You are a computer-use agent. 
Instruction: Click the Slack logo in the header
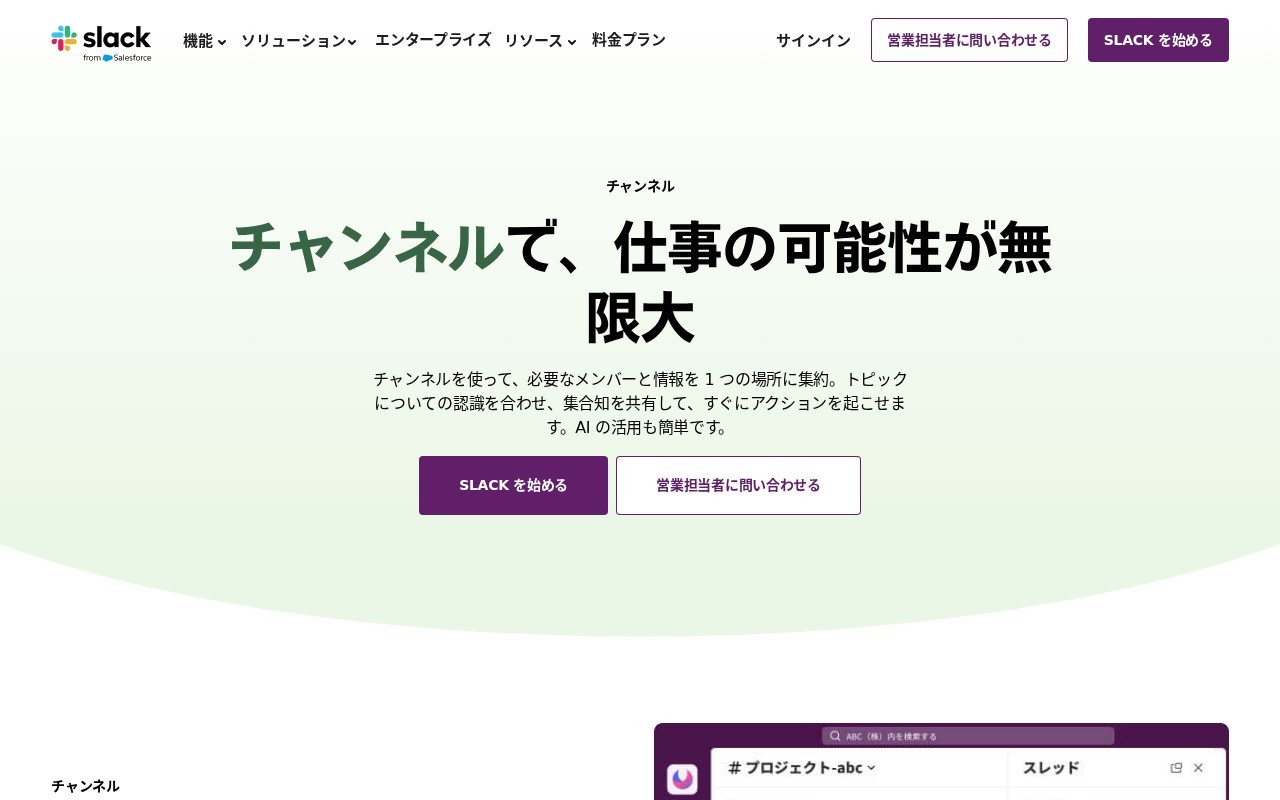(x=101, y=42)
